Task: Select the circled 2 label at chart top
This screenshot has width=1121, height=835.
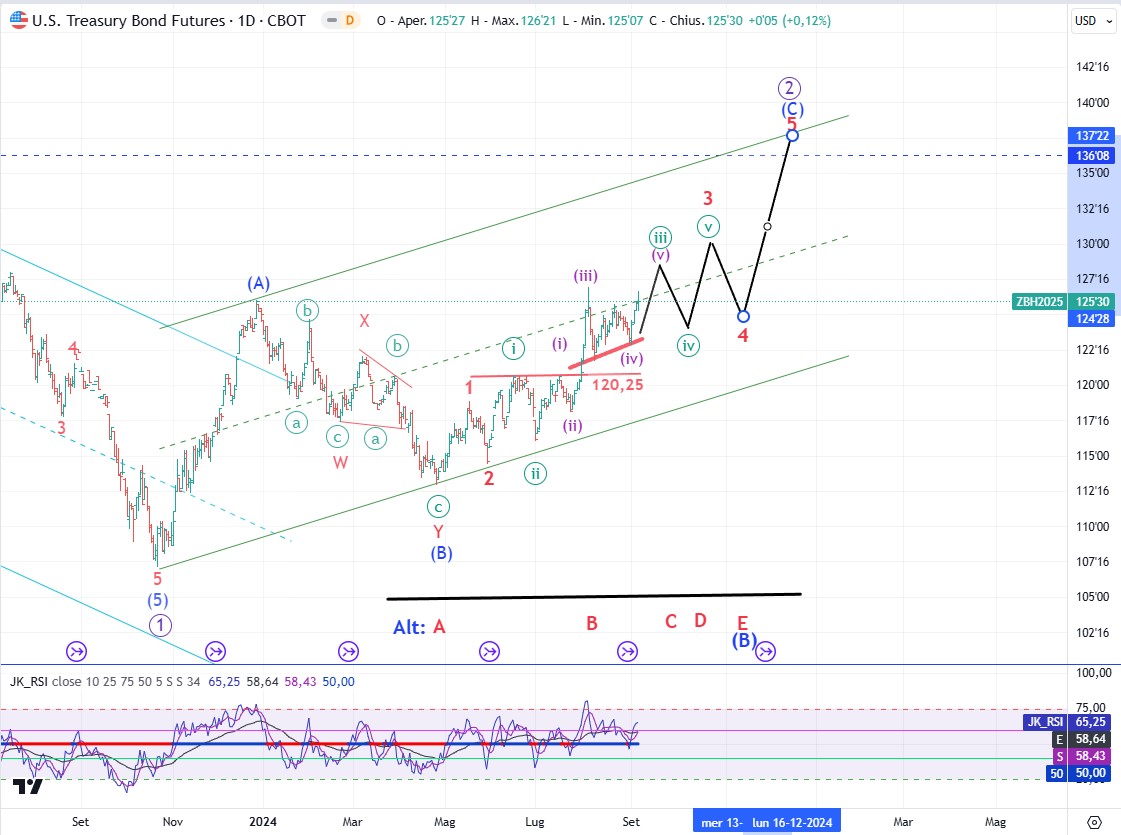Action: click(789, 89)
